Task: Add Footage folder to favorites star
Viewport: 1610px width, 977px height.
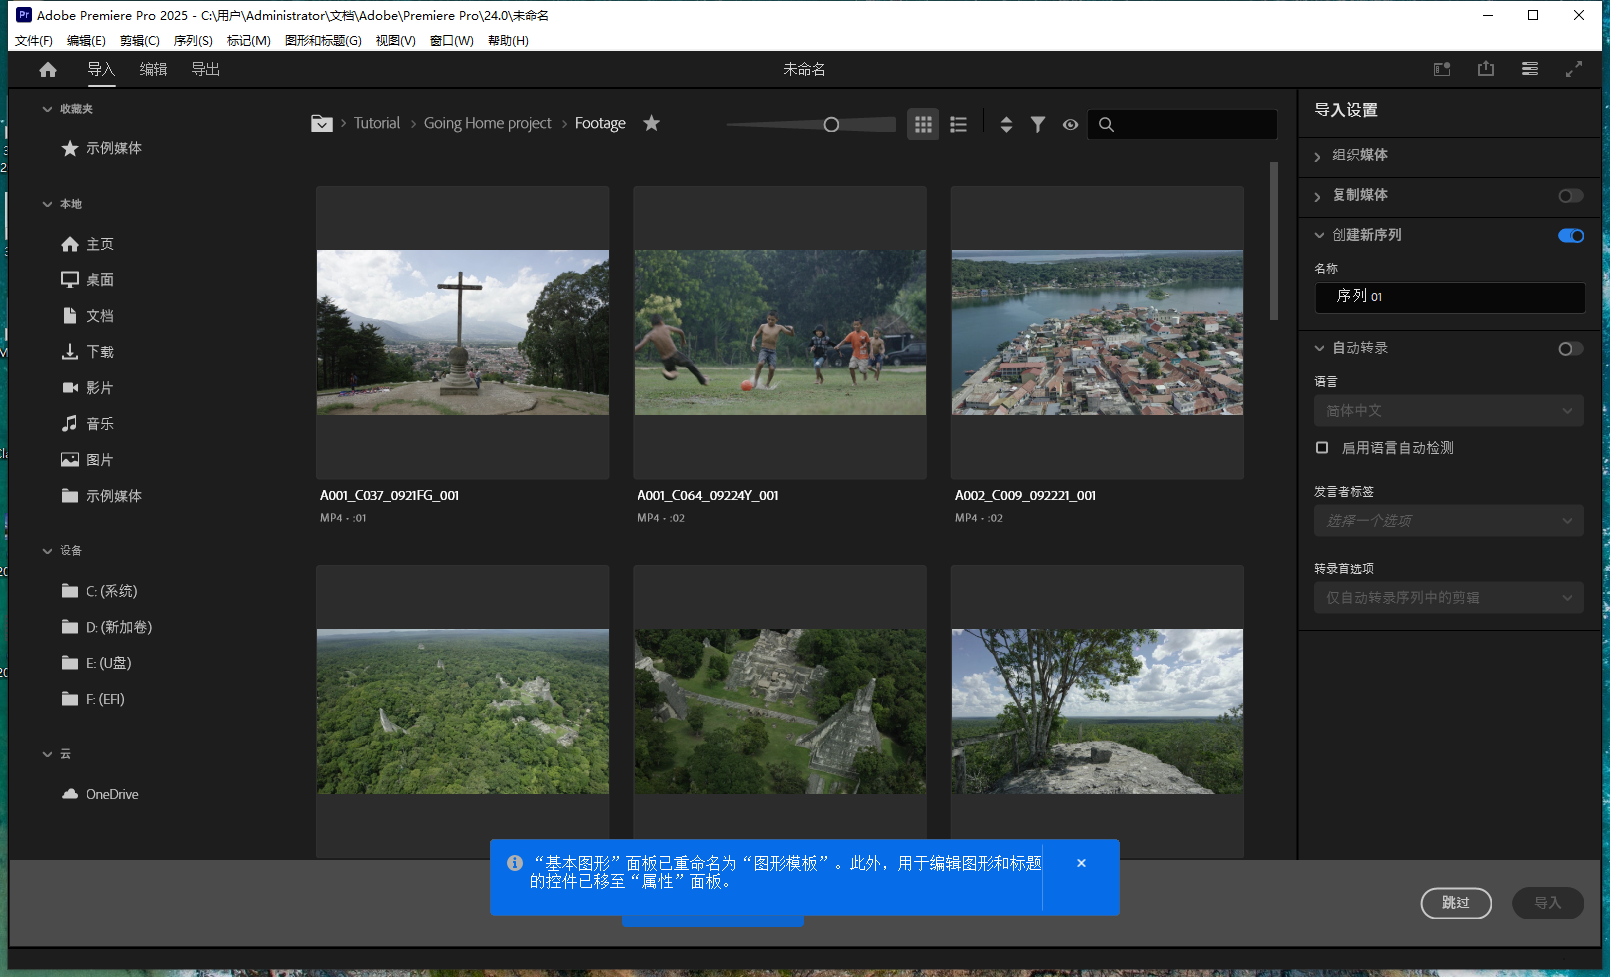Action: tap(651, 123)
